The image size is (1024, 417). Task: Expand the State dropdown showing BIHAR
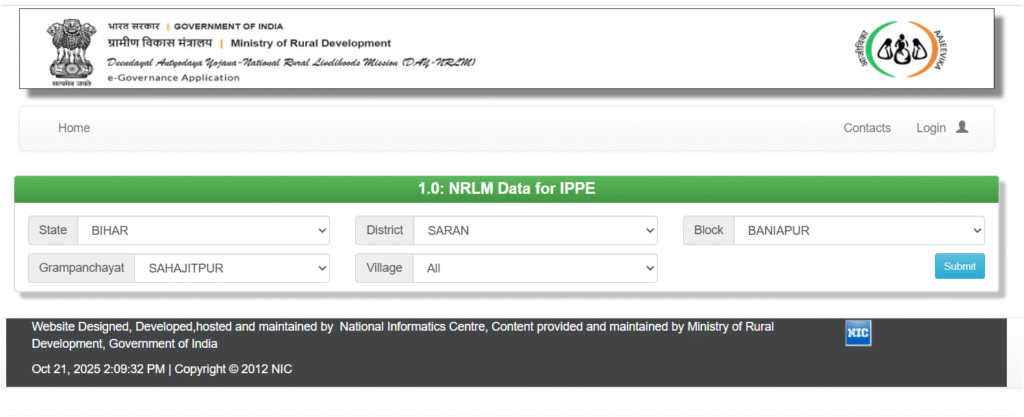203,231
